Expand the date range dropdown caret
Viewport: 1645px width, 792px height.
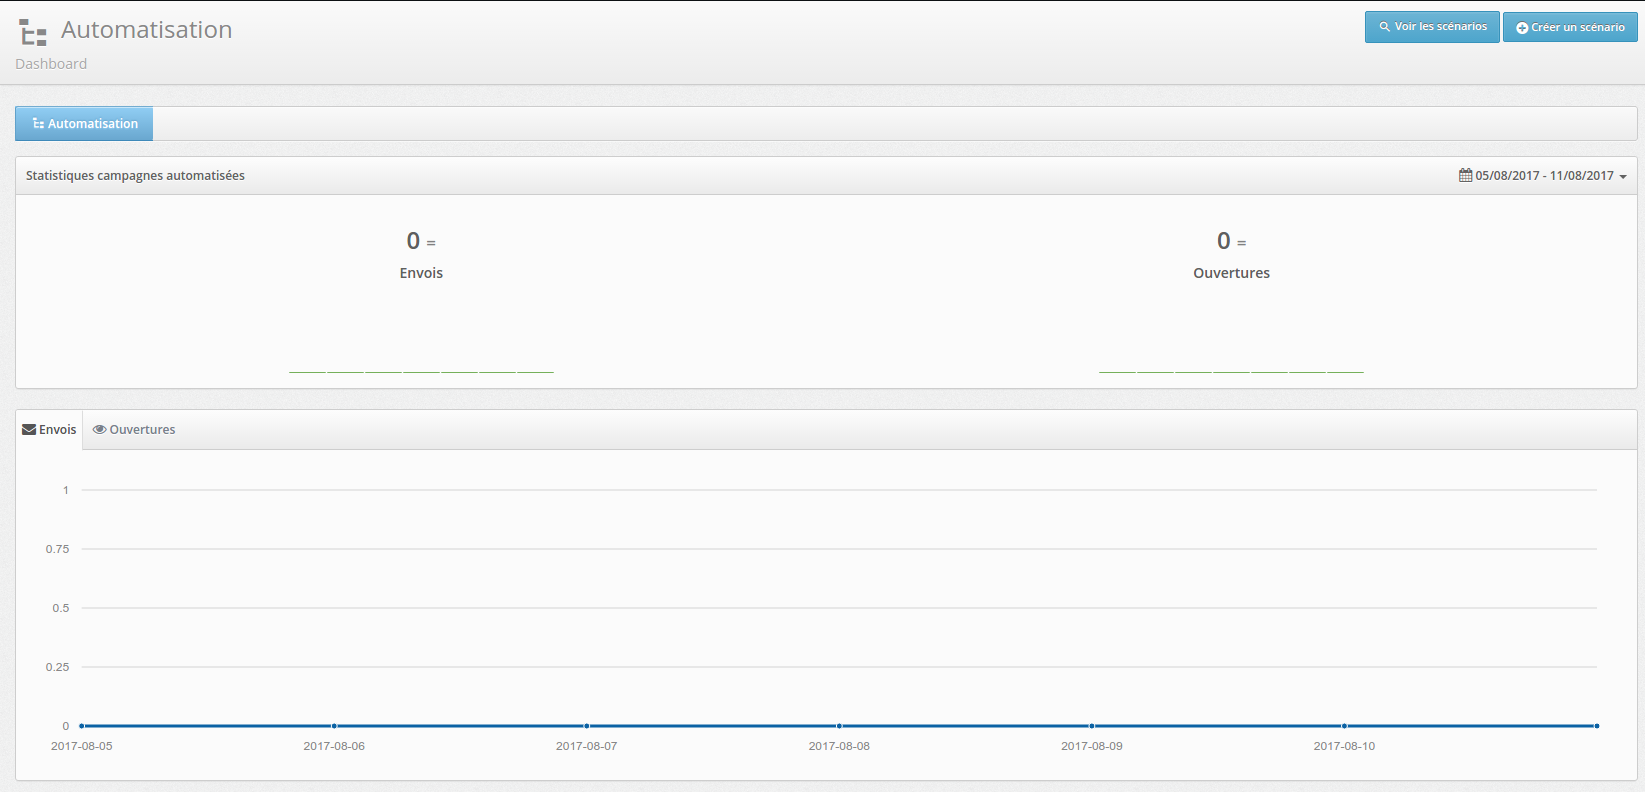click(1623, 177)
